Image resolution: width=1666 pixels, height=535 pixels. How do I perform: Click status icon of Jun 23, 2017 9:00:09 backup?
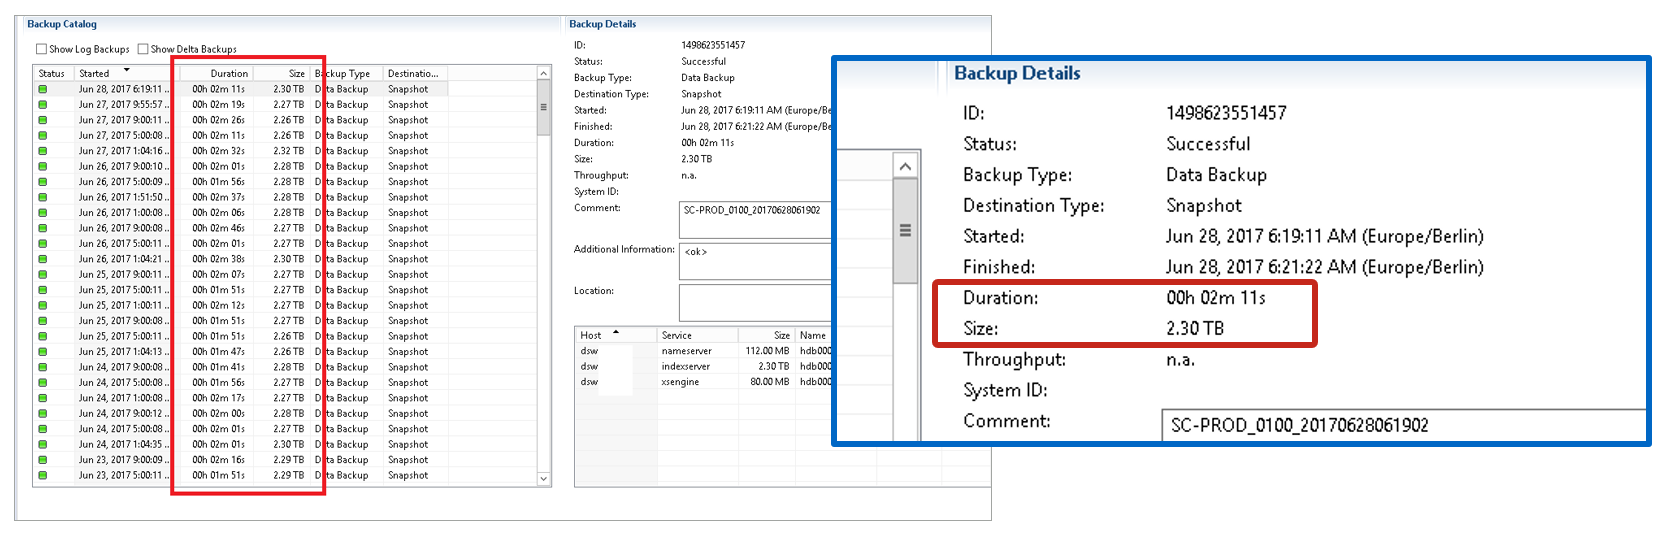(x=43, y=460)
